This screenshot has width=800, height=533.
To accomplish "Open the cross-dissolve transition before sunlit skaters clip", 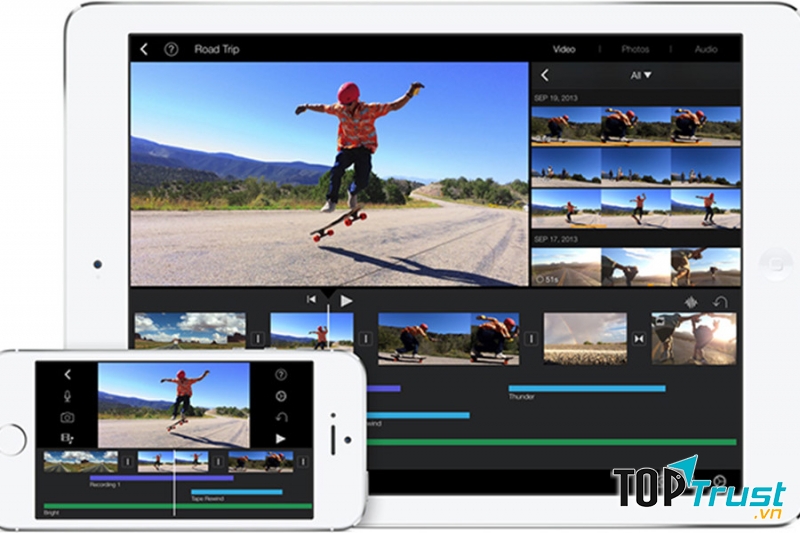I will pyautogui.click(x=639, y=339).
